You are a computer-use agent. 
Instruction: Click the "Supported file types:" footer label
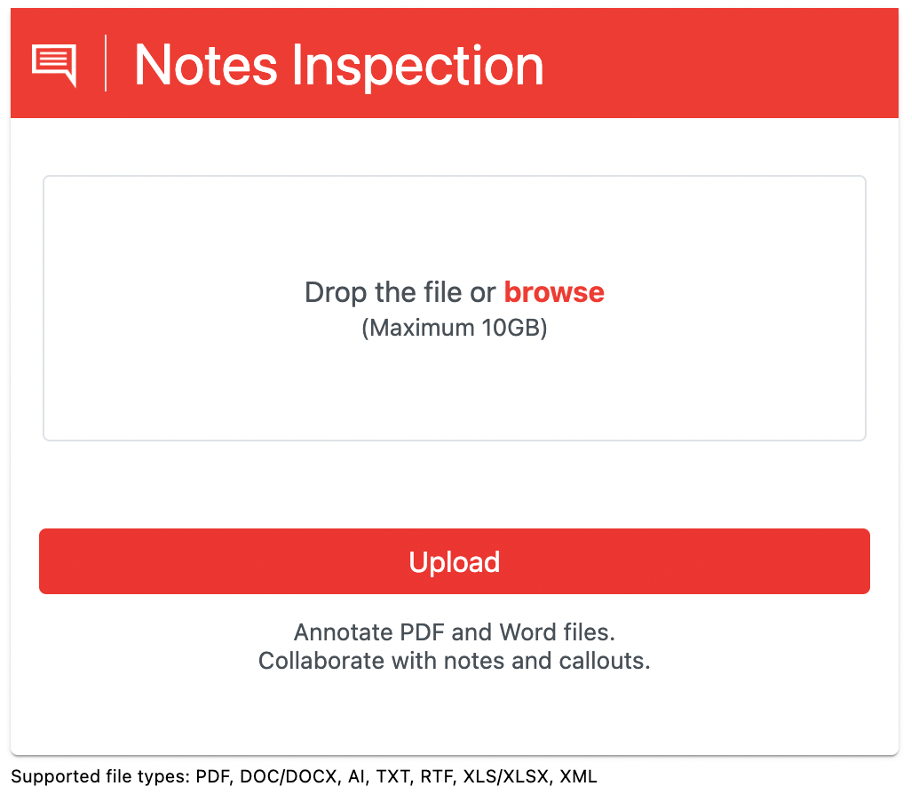[101, 776]
